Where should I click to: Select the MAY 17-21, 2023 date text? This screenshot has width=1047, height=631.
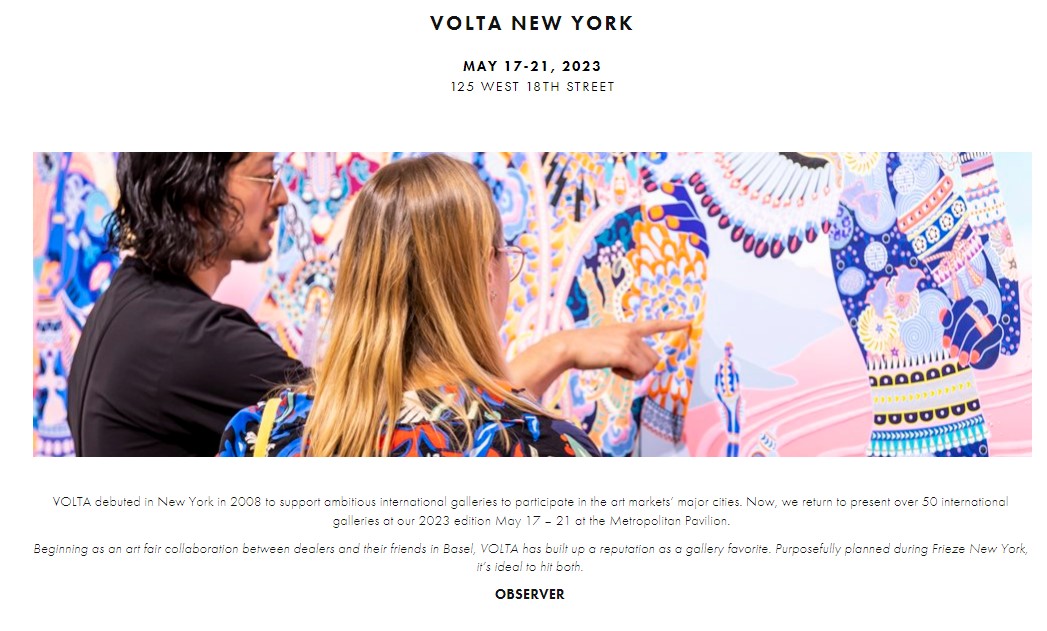(x=532, y=66)
